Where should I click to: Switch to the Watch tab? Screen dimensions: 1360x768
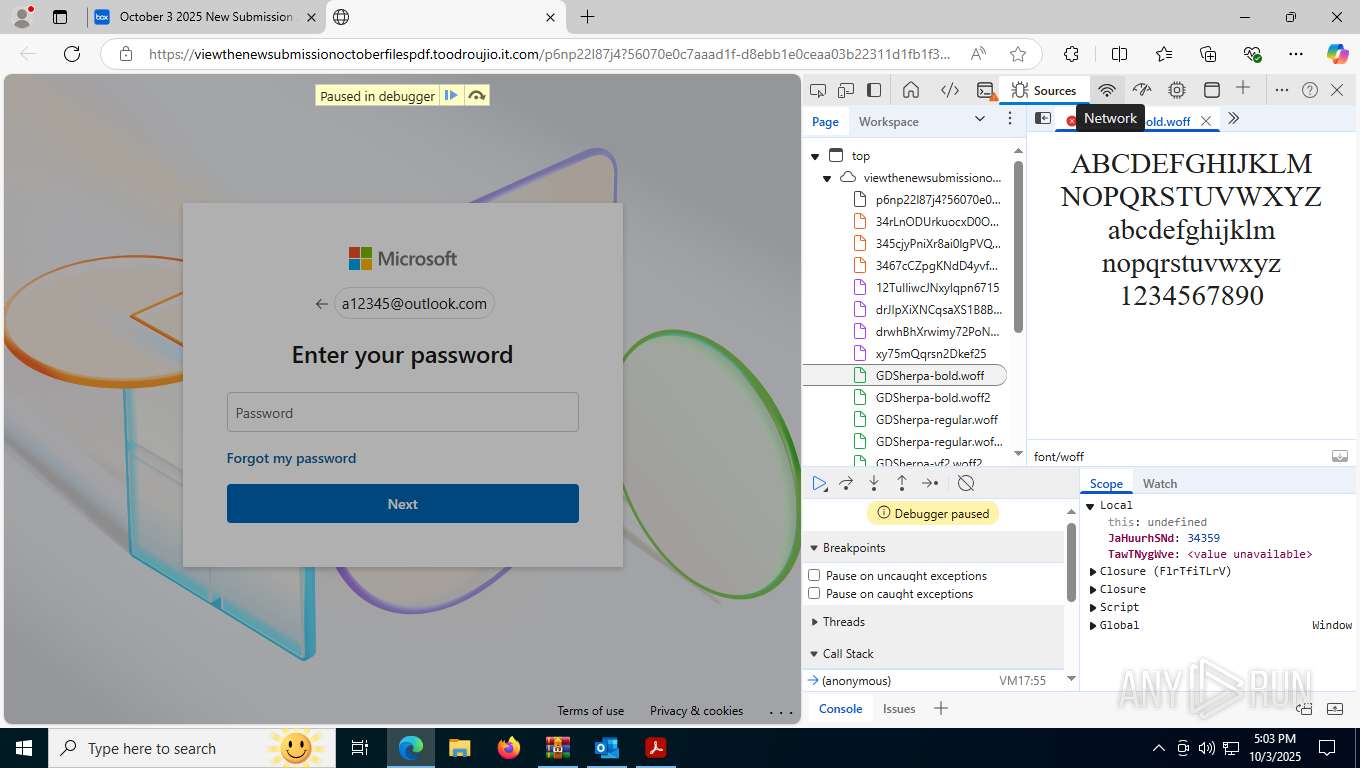pos(1160,483)
